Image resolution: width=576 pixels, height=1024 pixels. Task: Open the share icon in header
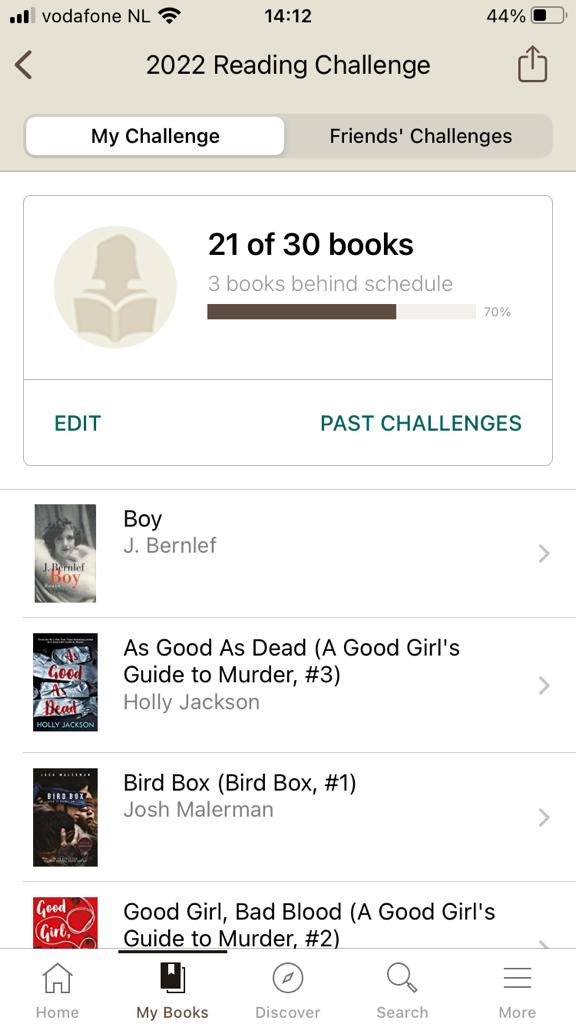pyautogui.click(x=532, y=64)
